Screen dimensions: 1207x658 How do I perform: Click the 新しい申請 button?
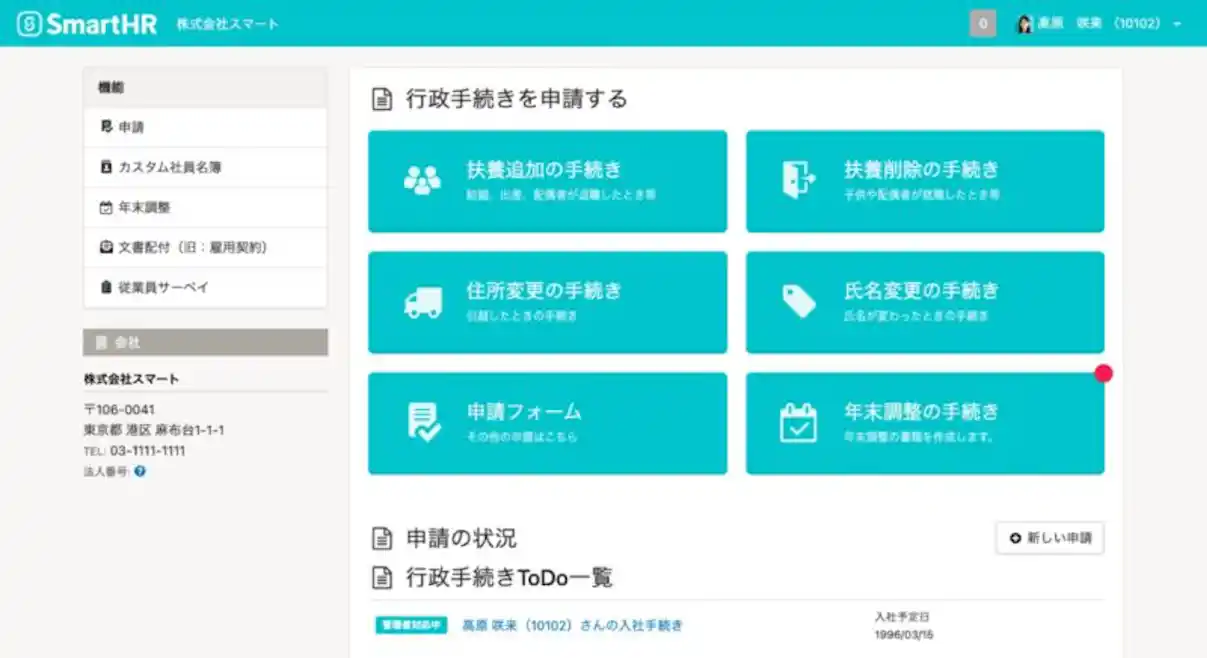coord(1048,539)
